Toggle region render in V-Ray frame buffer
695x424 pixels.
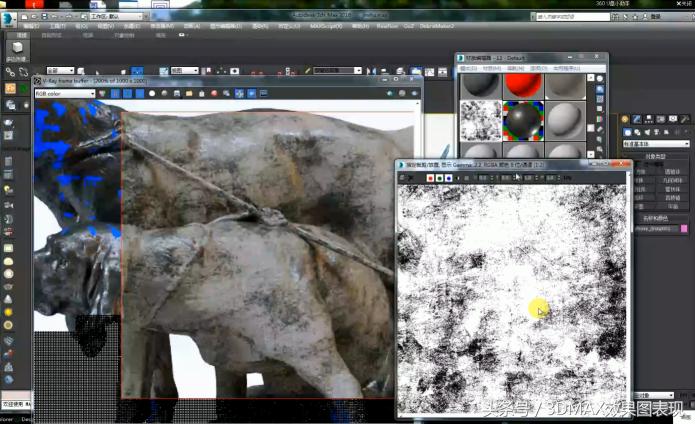tap(252, 93)
